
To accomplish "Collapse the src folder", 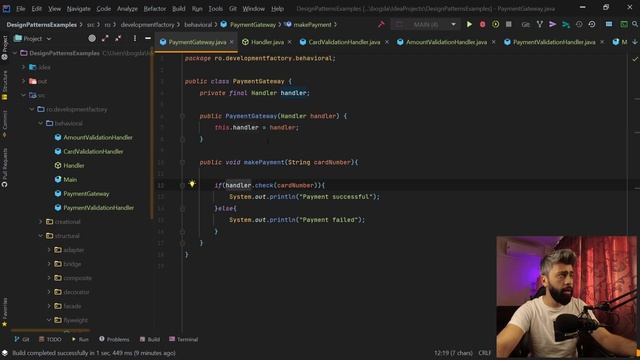I will point(24,95).
